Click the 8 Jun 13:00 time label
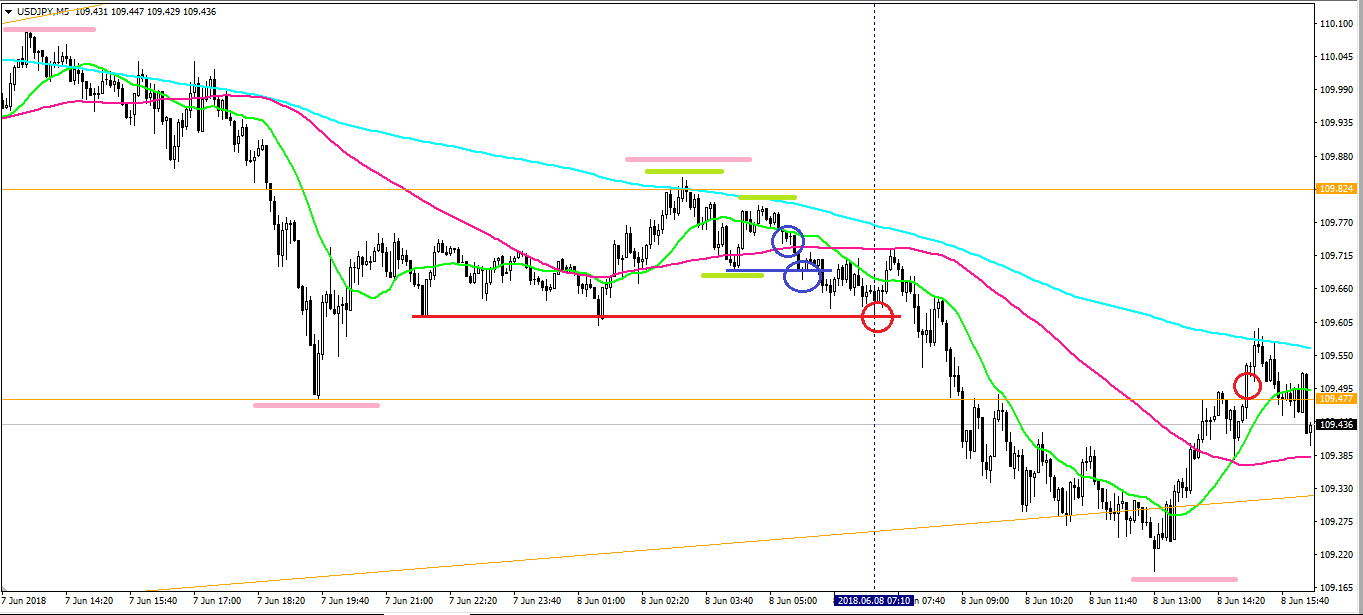1363x615 pixels. point(1177,601)
